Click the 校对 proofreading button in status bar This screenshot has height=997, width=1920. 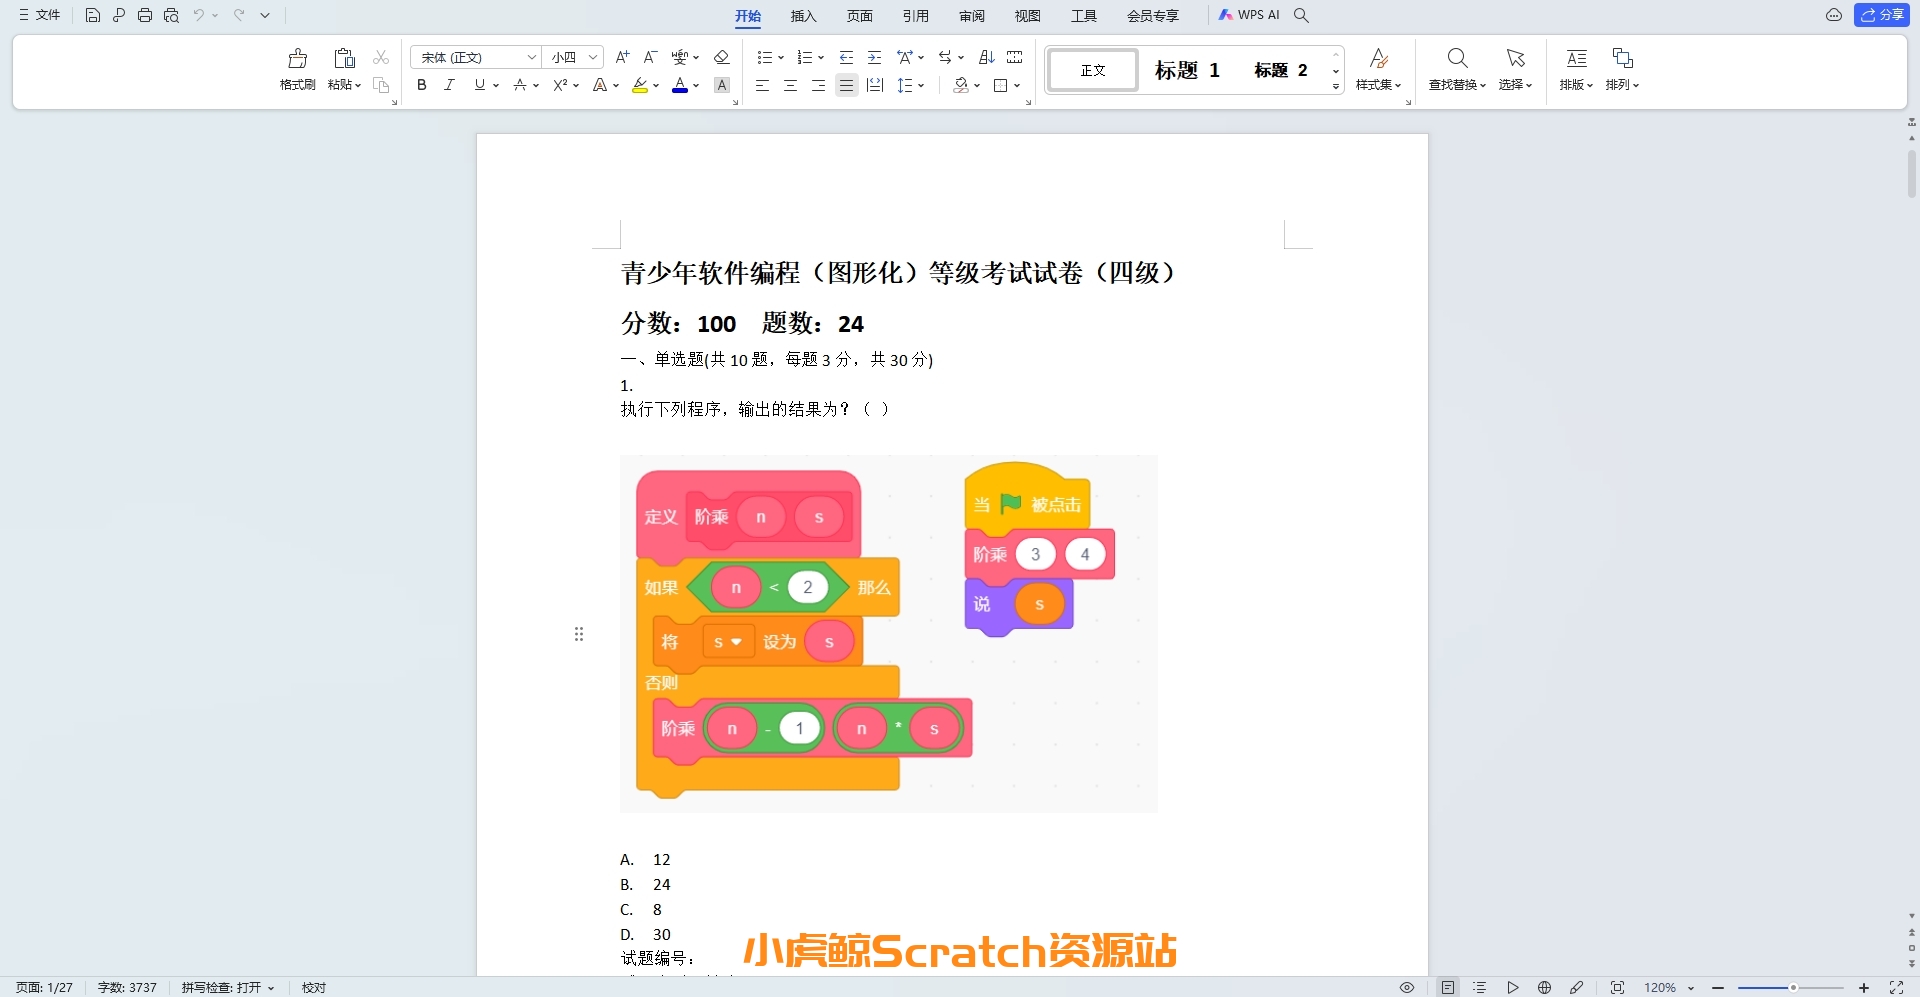point(314,987)
